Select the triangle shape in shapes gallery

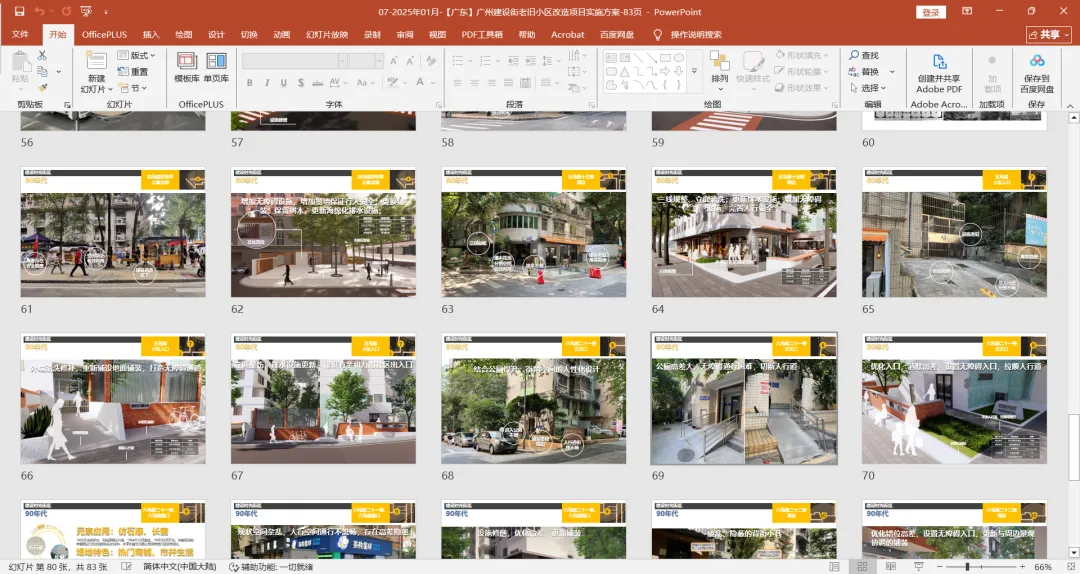[624, 72]
